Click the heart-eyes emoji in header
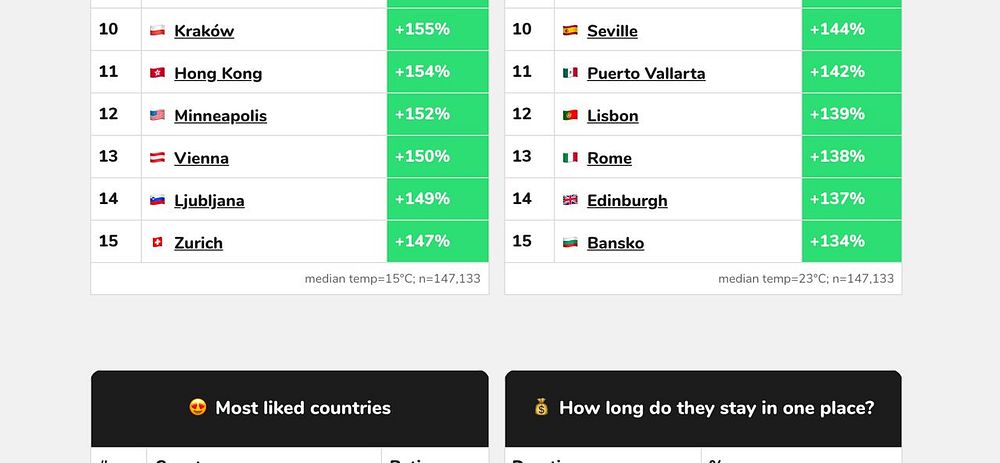The width and height of the screenshot is (1000, 463). click(x=198, y=407)
